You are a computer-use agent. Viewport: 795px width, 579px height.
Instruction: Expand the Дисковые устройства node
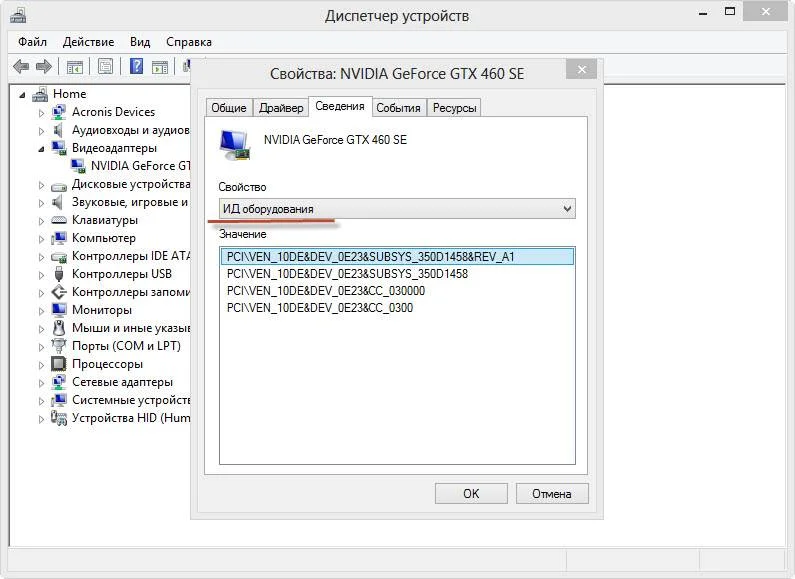pyautogui.click(x=42, y=185)
